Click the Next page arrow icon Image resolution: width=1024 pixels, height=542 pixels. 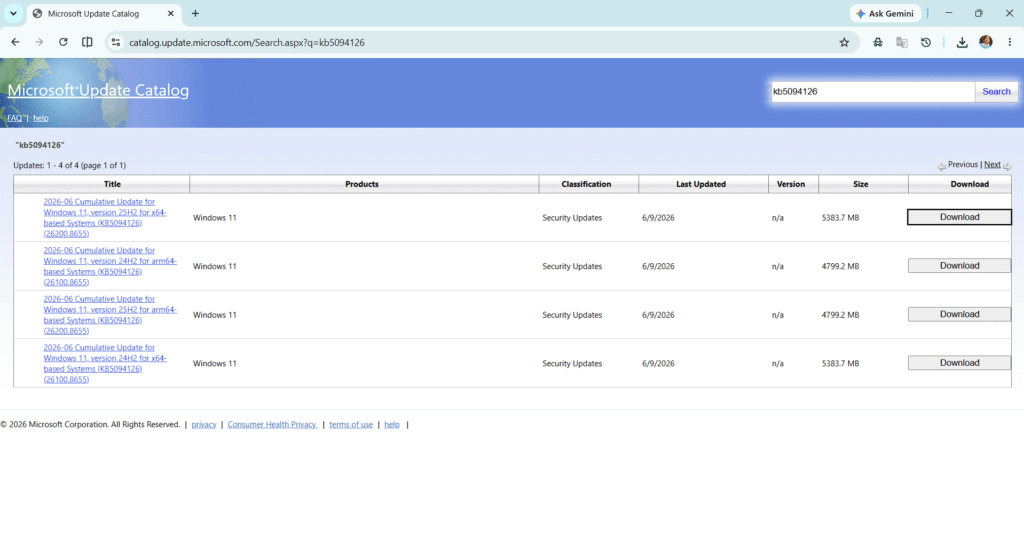[1007, 167]
